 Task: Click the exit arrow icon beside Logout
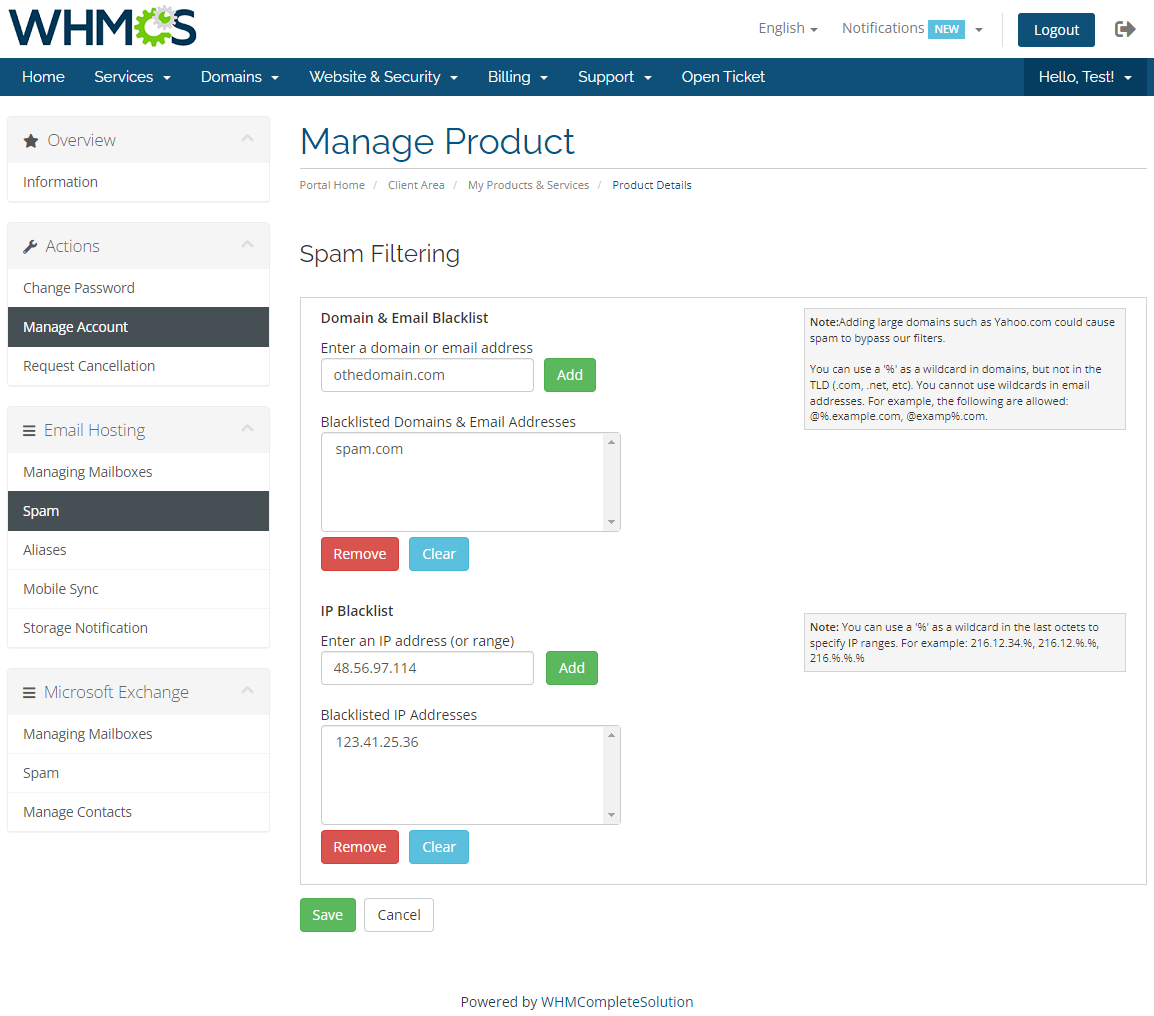(x=1125, y=29)
